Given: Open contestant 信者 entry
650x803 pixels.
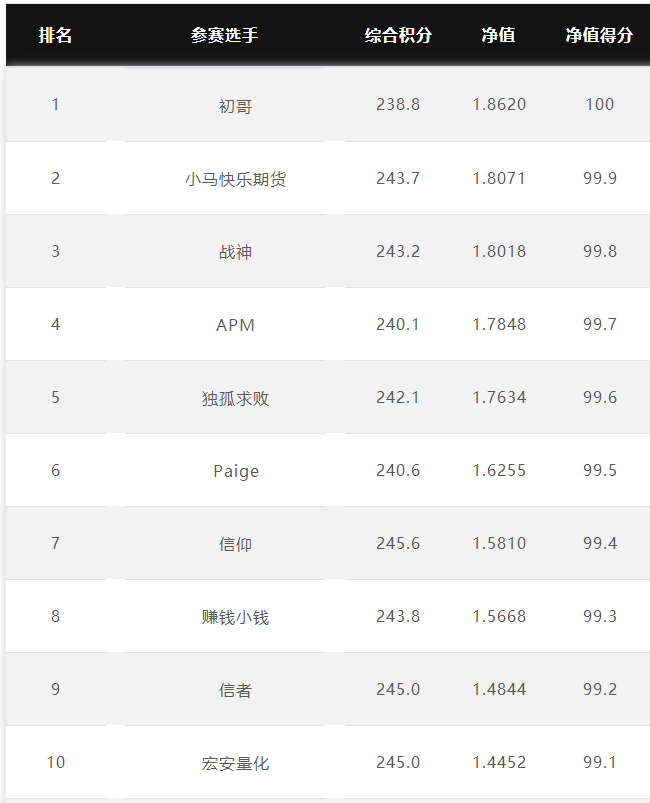Looking at the screenshot, I should pos(235,690).
